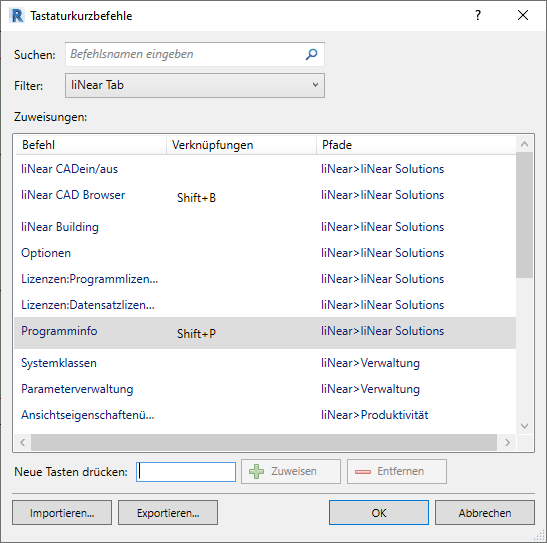Image resolution: width=547 pixels, height=543 pixels.
Task: Click the scroll up arrow of list
Action: (524, 144)
